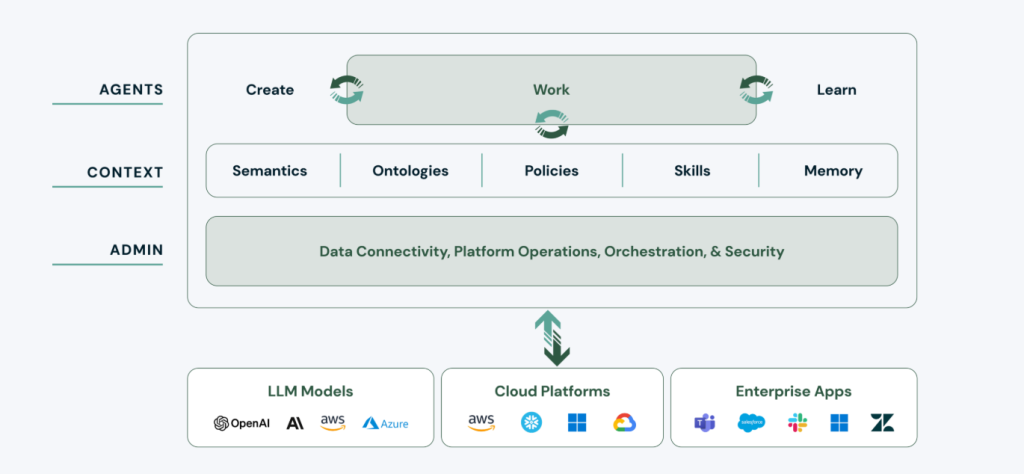The height and width of the screenshot is (474, 1024).
Task: Click the aws logo in LLM Models
Action: click(x=333, y=423)
